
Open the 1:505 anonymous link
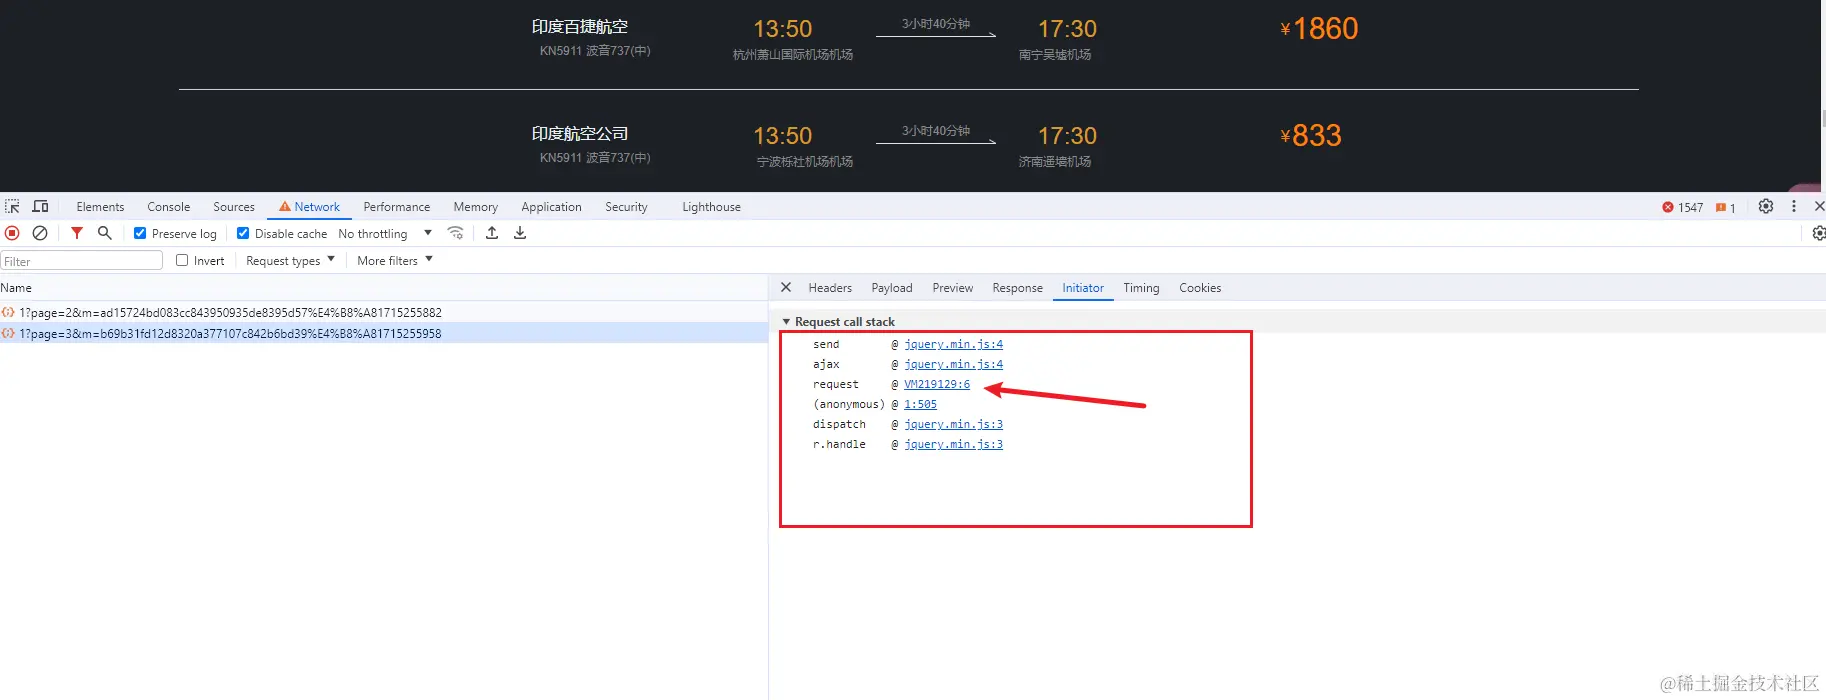pyautogui.click(x=920, y=404)
